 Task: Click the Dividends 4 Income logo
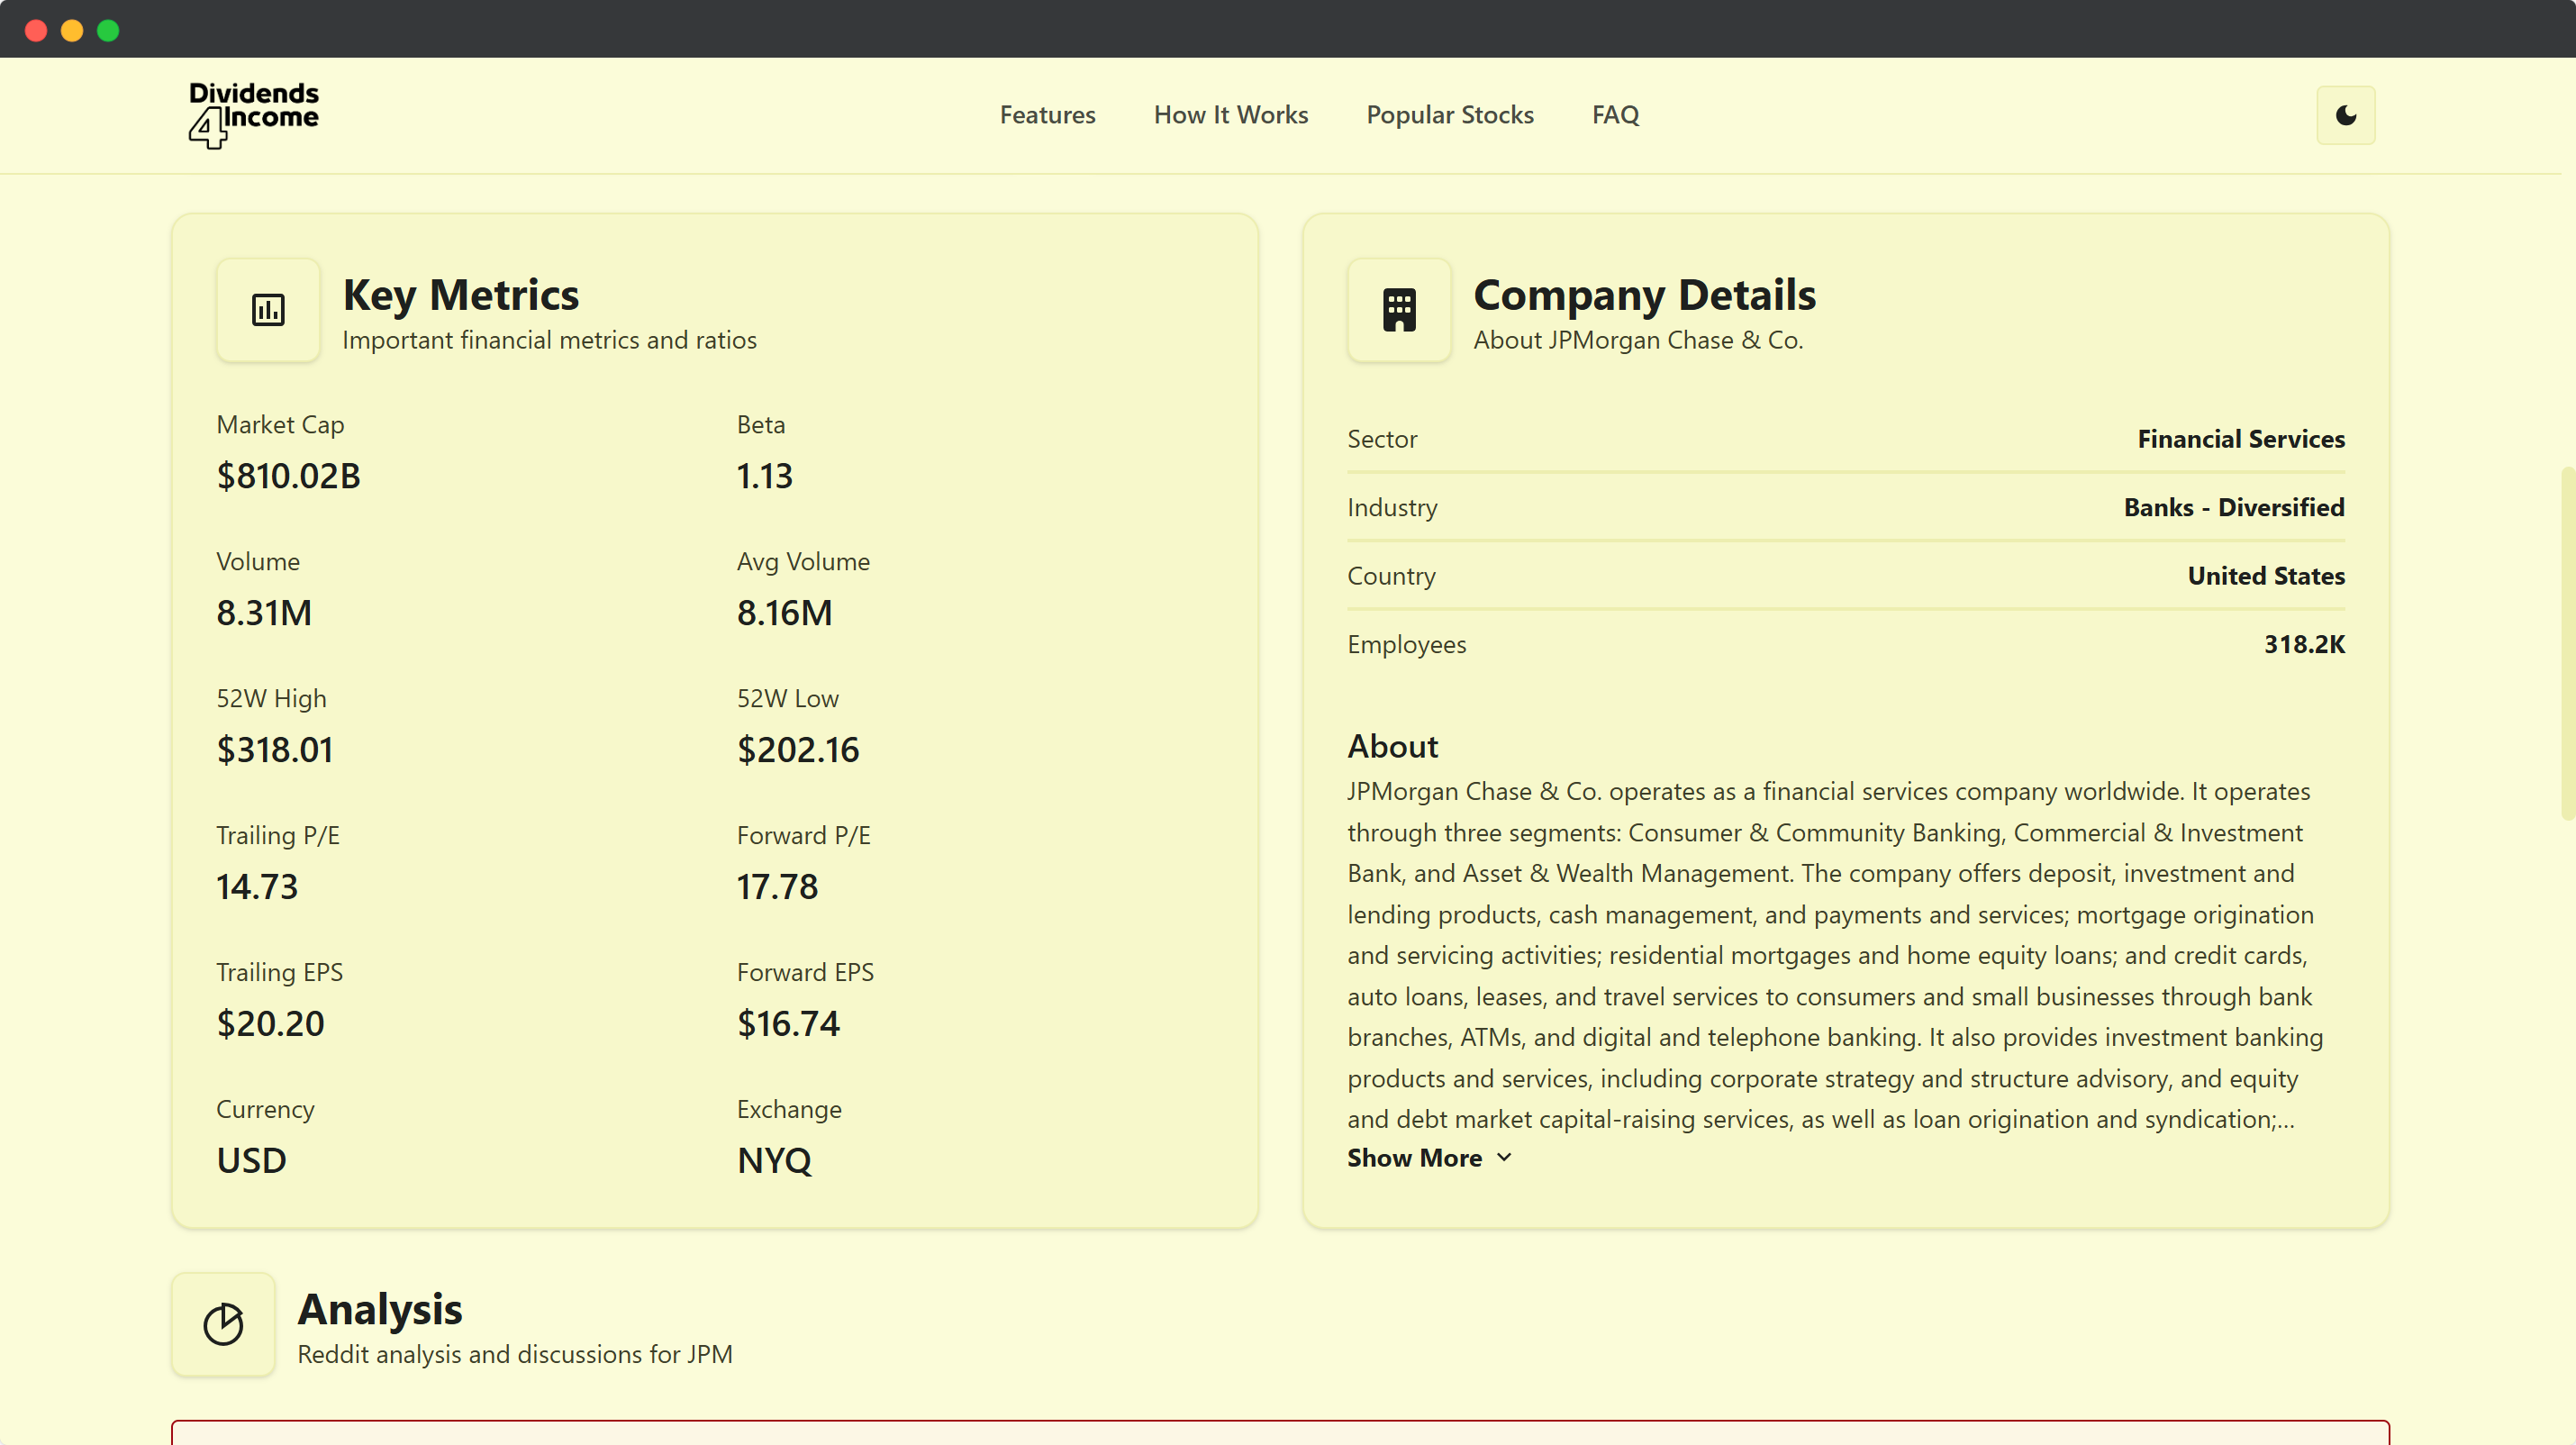(253, 114)
